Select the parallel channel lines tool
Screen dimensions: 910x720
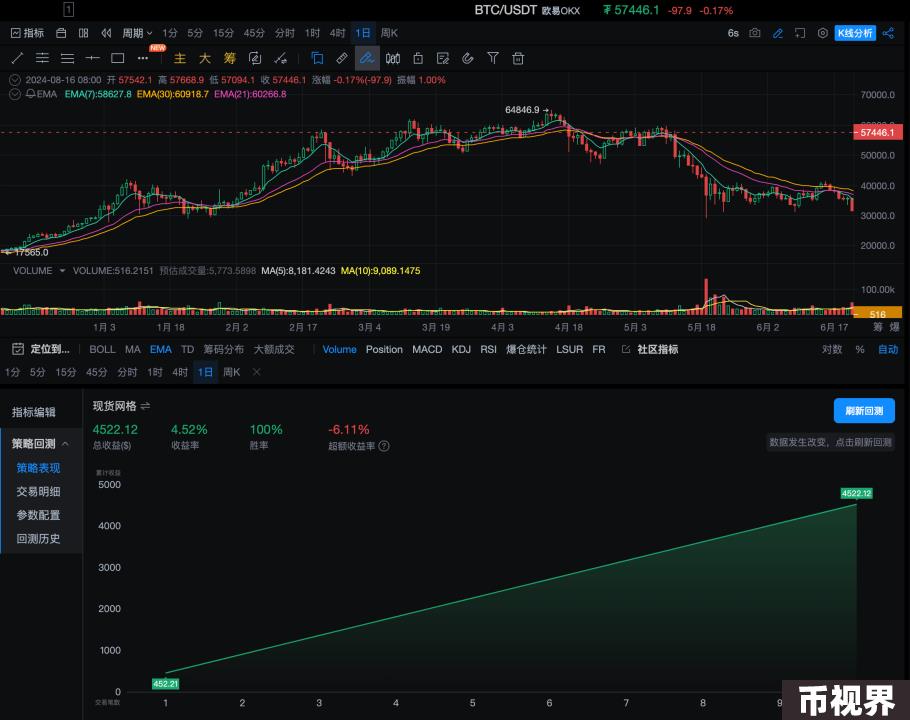click(x=42, y=58)
